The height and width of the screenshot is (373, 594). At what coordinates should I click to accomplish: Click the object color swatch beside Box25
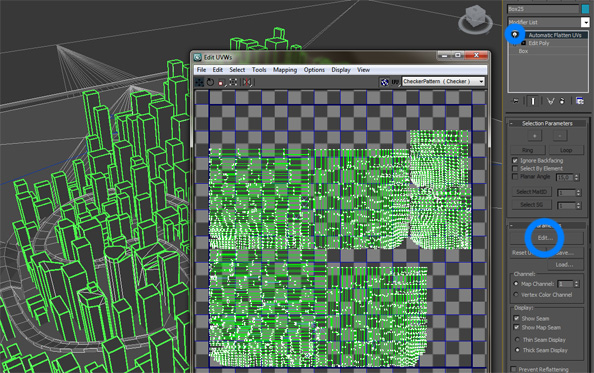tap(585, 9)
